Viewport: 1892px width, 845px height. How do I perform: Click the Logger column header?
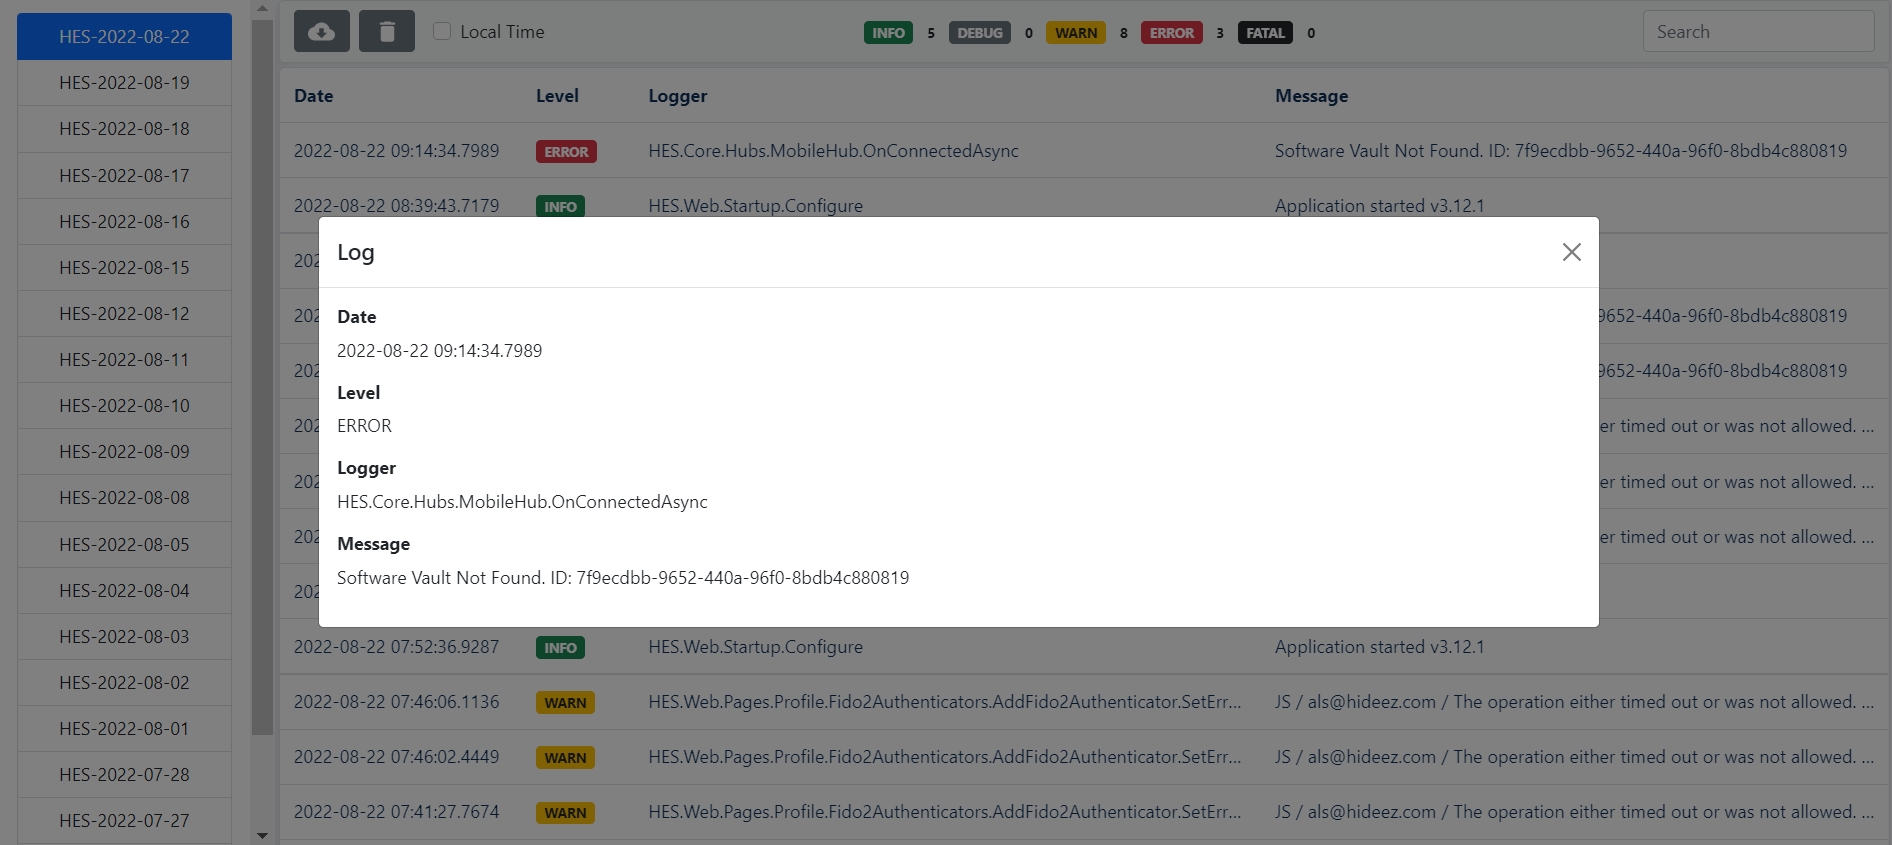(x=677, y=96)
